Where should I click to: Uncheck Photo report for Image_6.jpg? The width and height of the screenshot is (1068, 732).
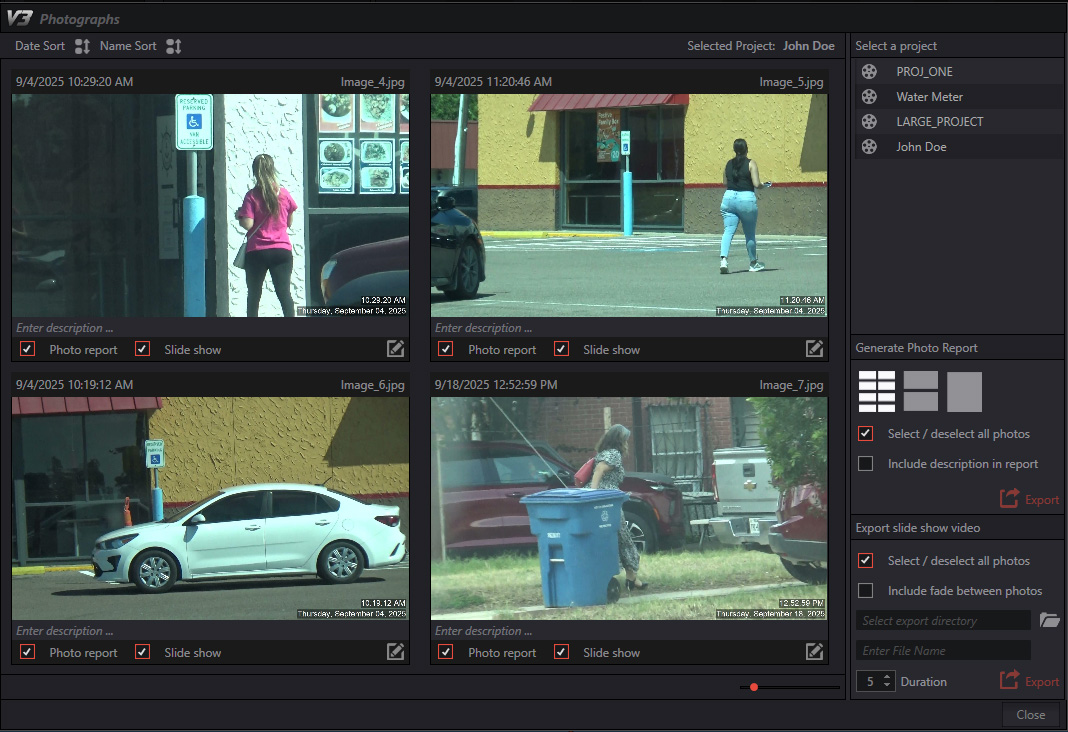[27, 652]
